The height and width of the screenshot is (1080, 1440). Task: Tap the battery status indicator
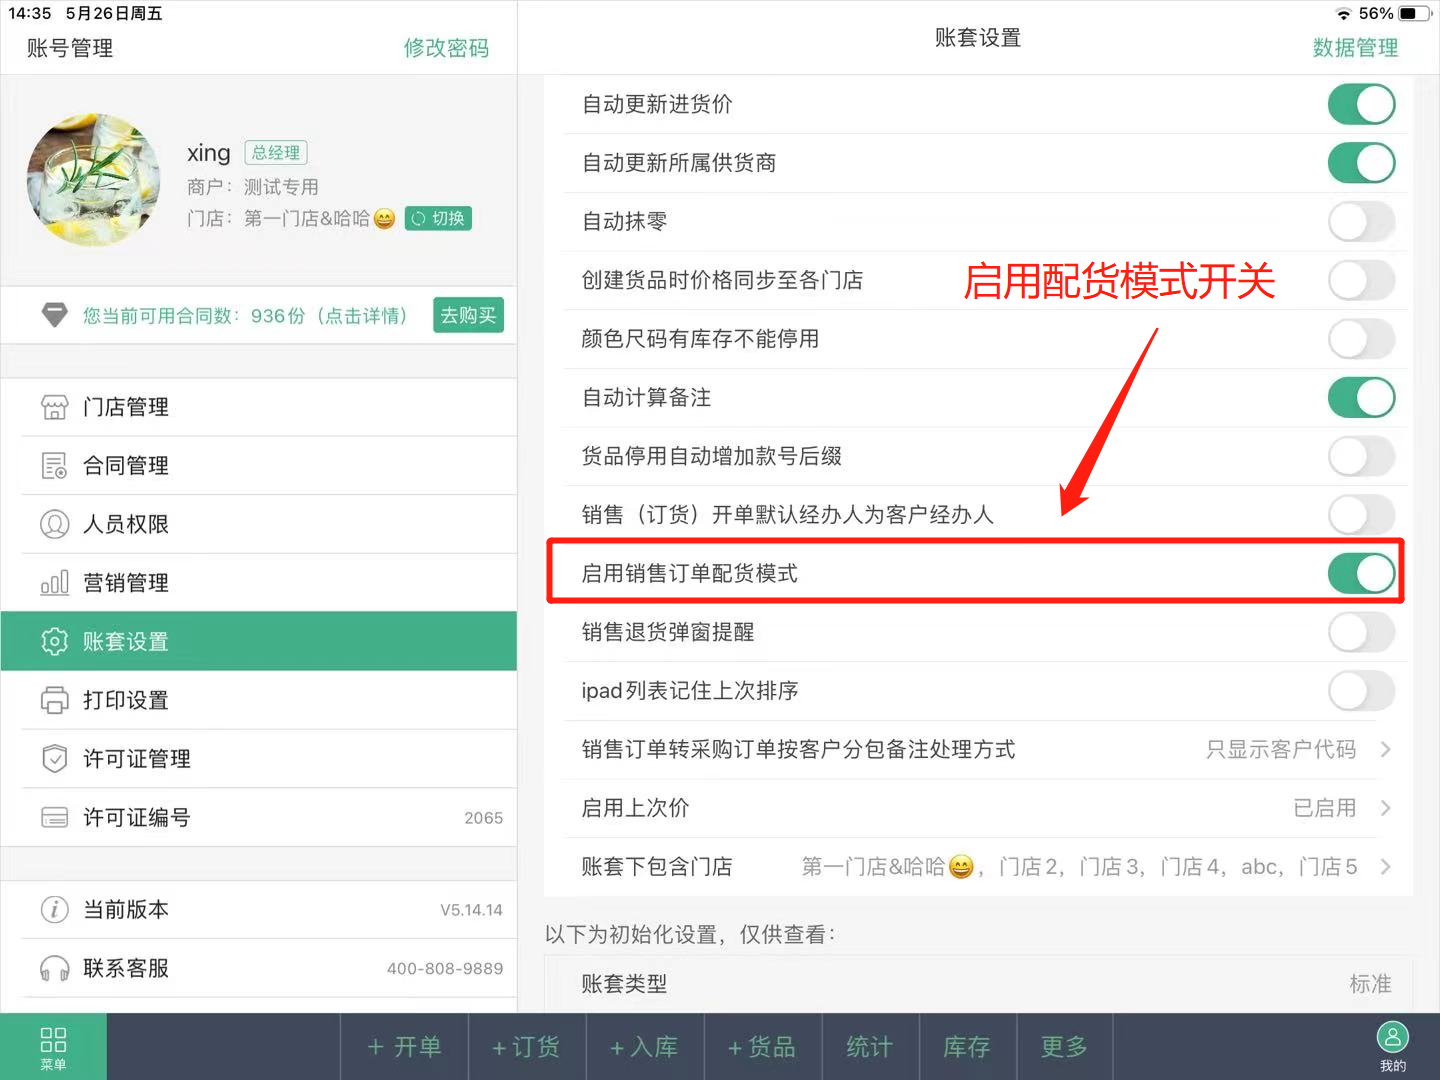point(1414,13)
